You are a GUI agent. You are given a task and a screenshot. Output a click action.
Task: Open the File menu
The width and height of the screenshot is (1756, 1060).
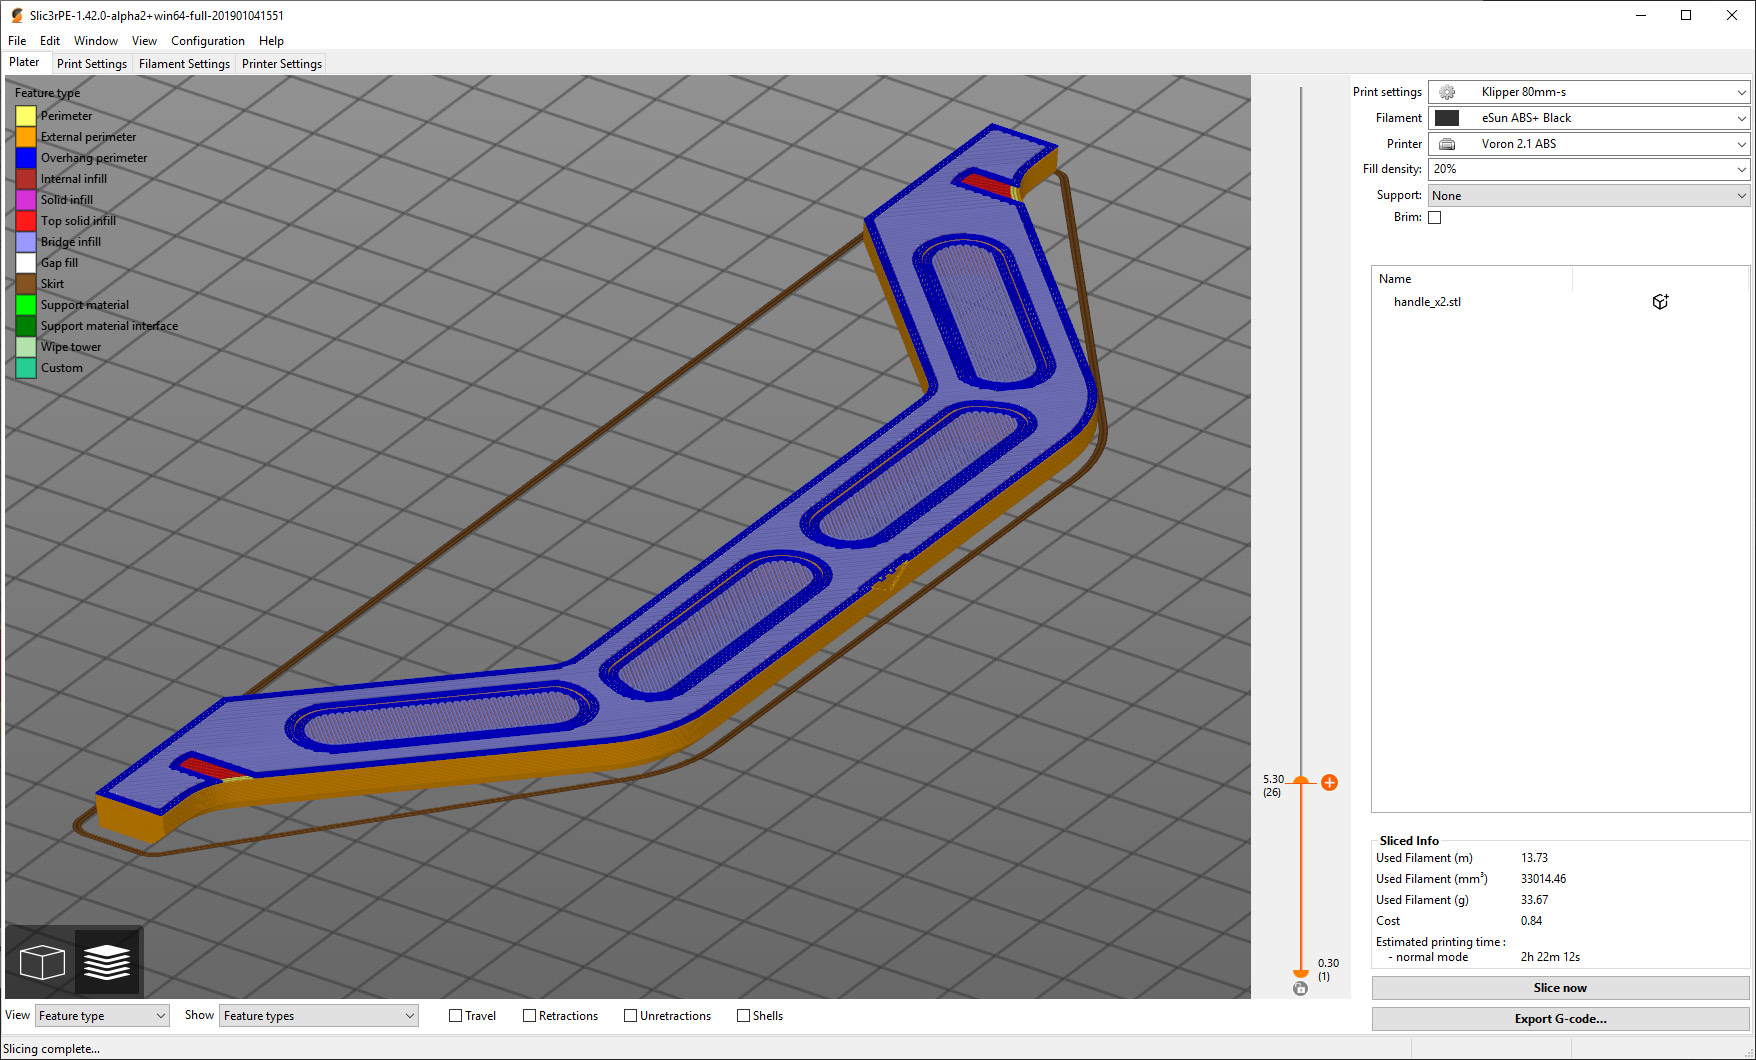17,41
